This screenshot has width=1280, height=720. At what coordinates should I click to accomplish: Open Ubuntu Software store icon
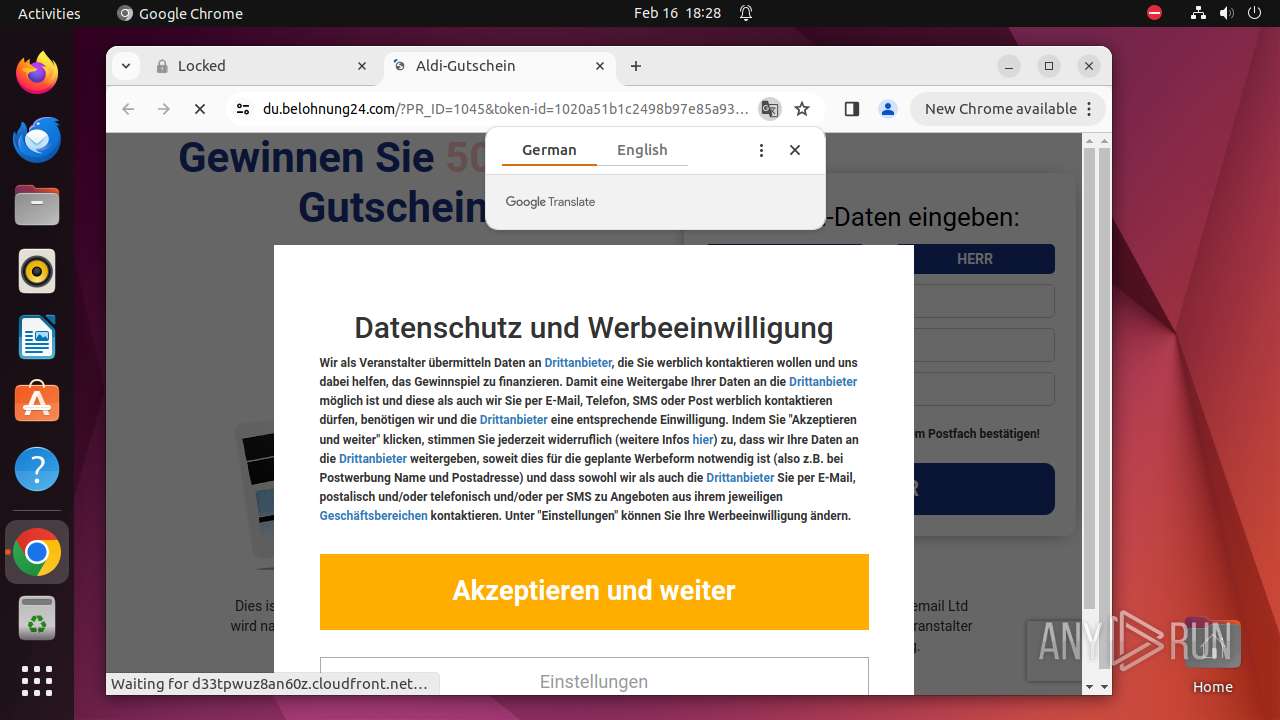[37, 403]
